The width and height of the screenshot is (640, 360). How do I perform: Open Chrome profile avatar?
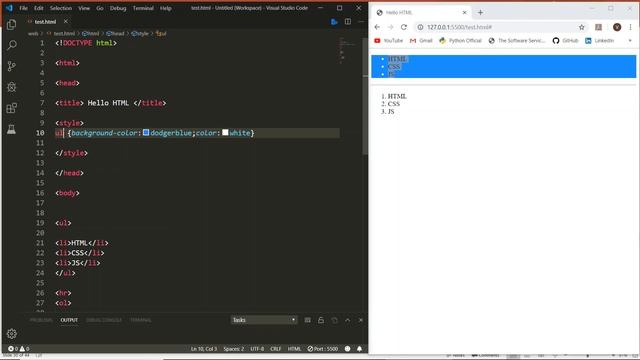(617, 27)
